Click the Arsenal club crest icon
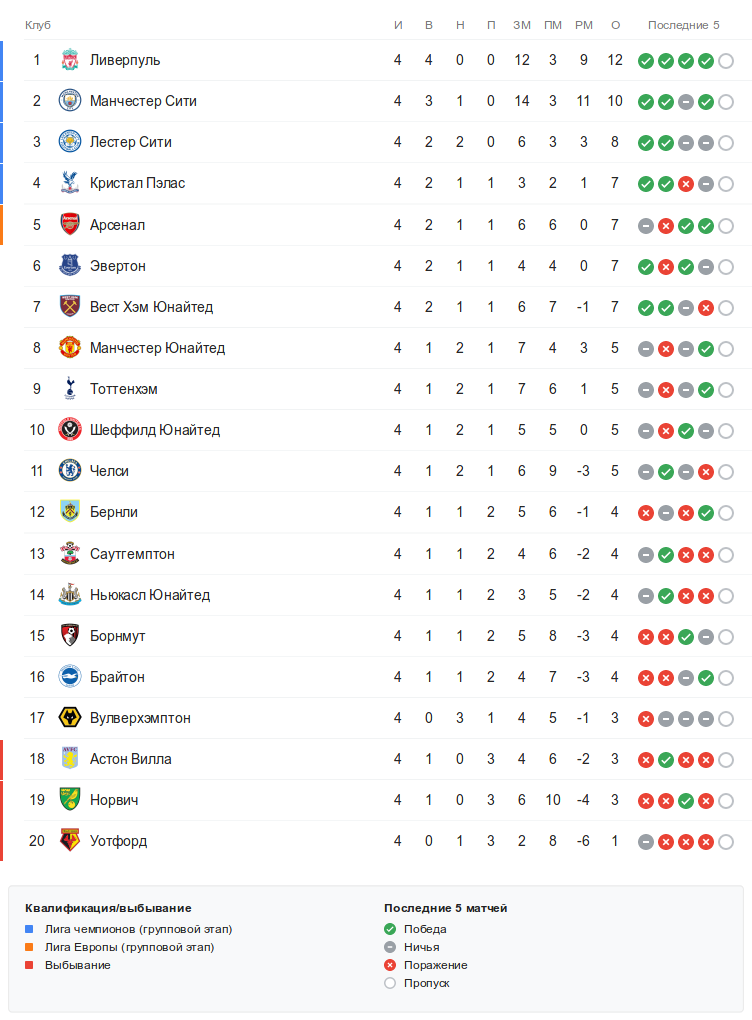752x1020 pixels. (70, 225)
